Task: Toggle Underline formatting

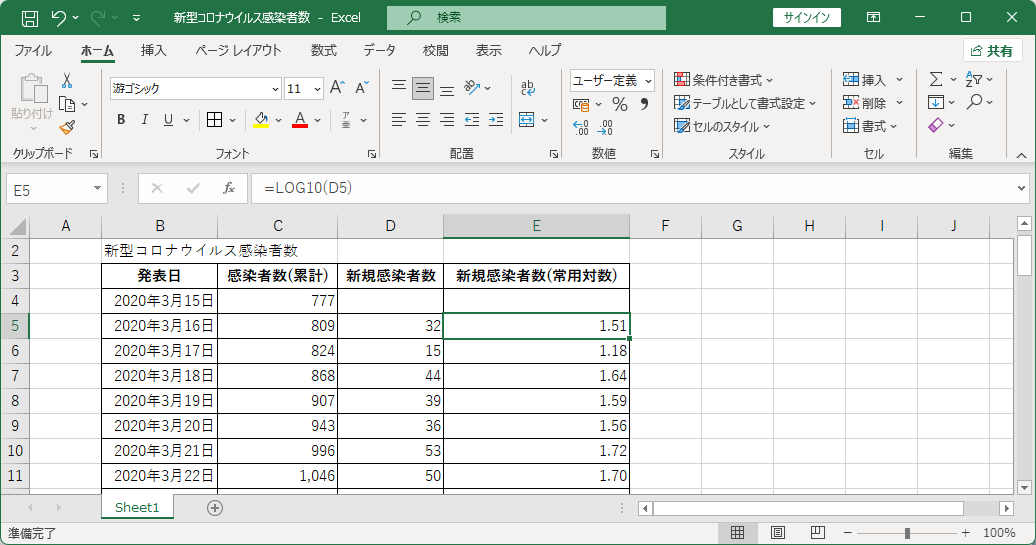Action: tap(168, 120)
